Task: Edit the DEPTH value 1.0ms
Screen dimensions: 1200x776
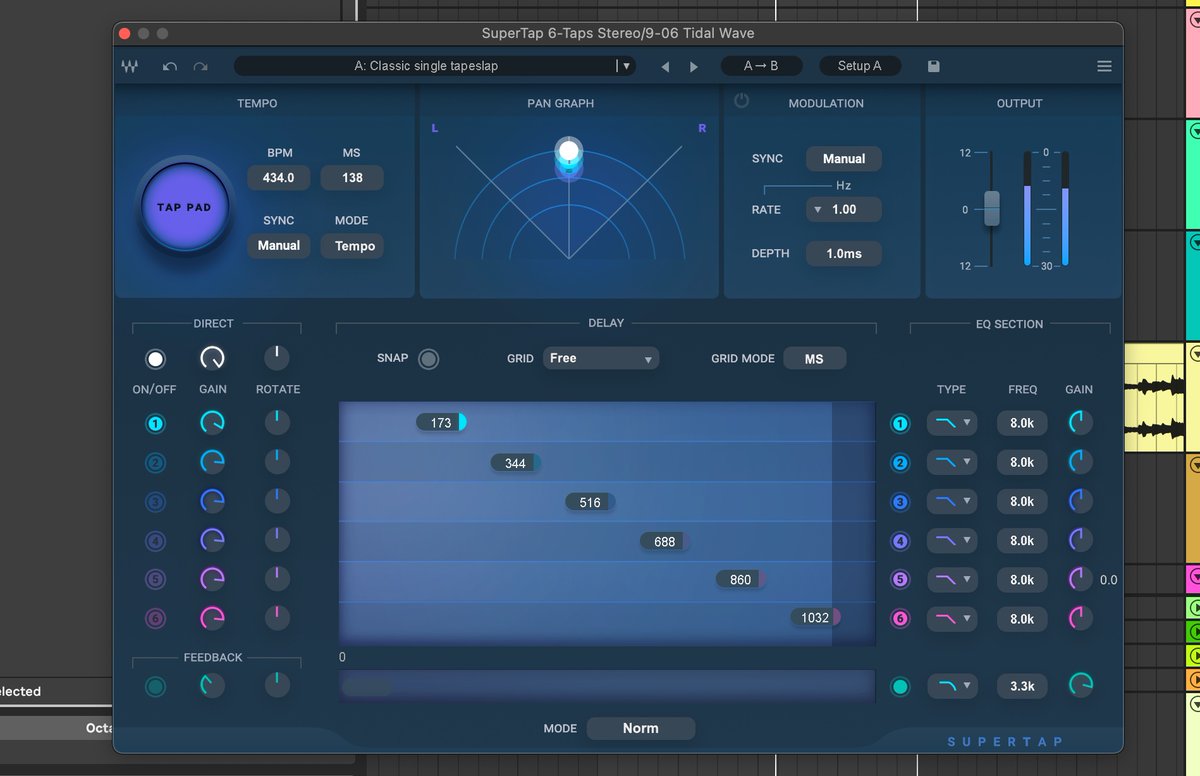Action: click(844, 254)
